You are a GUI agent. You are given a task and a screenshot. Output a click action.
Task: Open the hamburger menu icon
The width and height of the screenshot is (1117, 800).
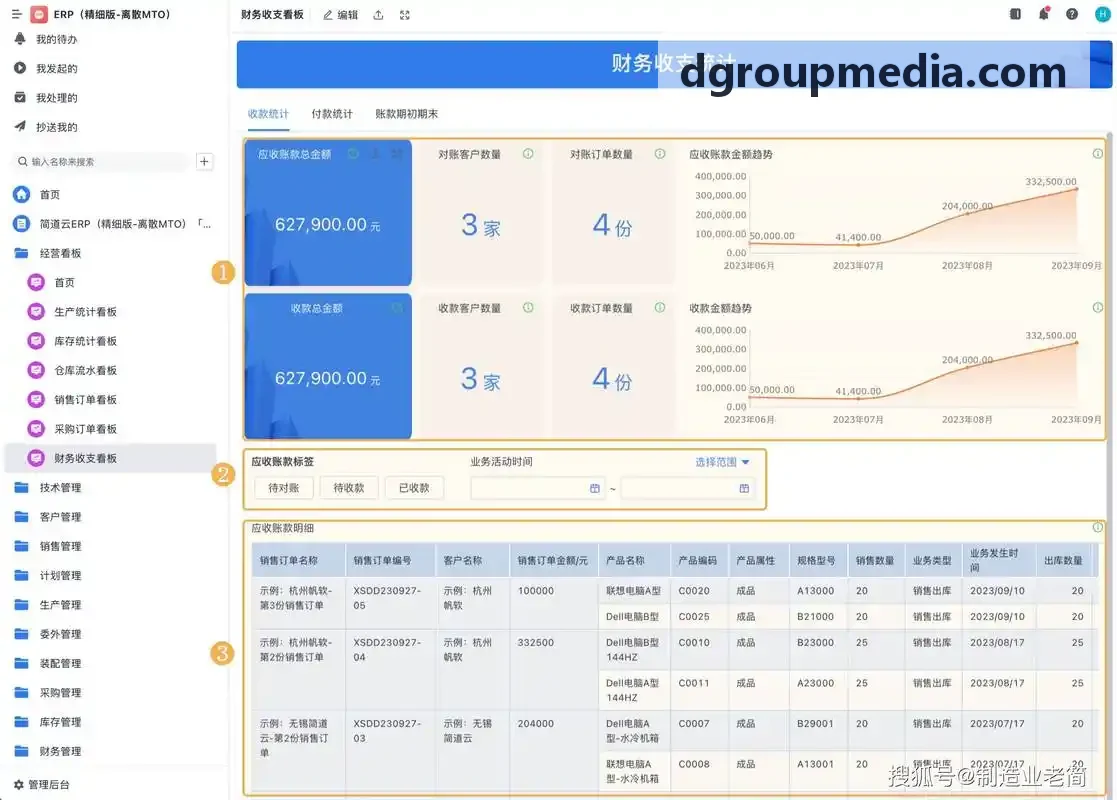(16, 14)
